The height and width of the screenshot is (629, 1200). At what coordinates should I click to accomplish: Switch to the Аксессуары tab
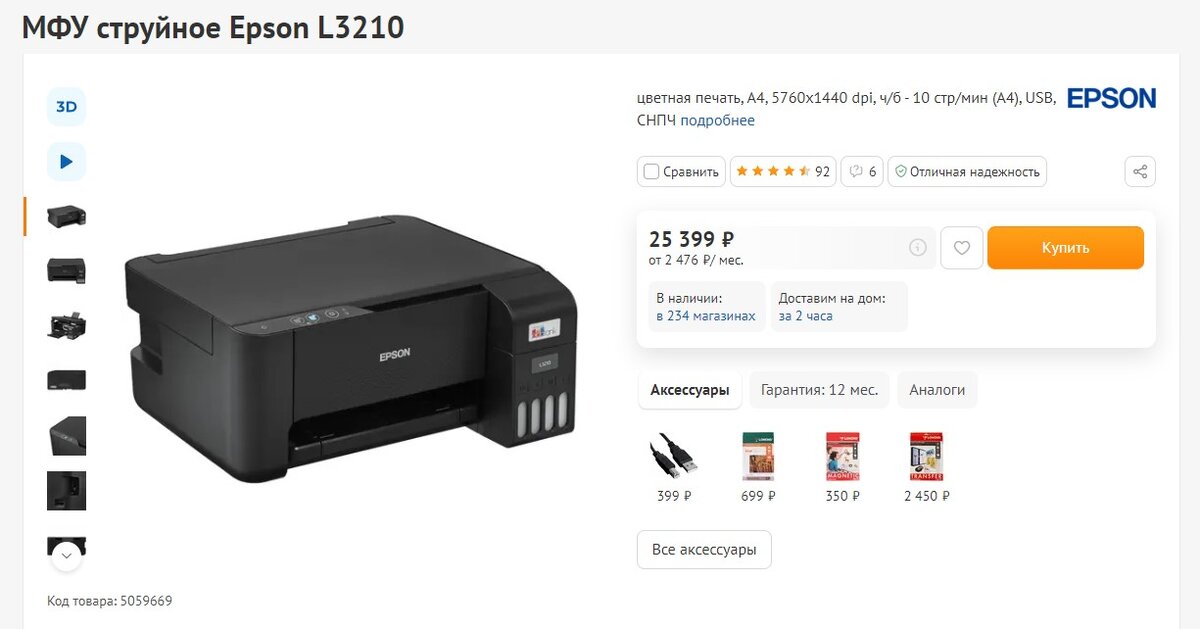point(690,390)
